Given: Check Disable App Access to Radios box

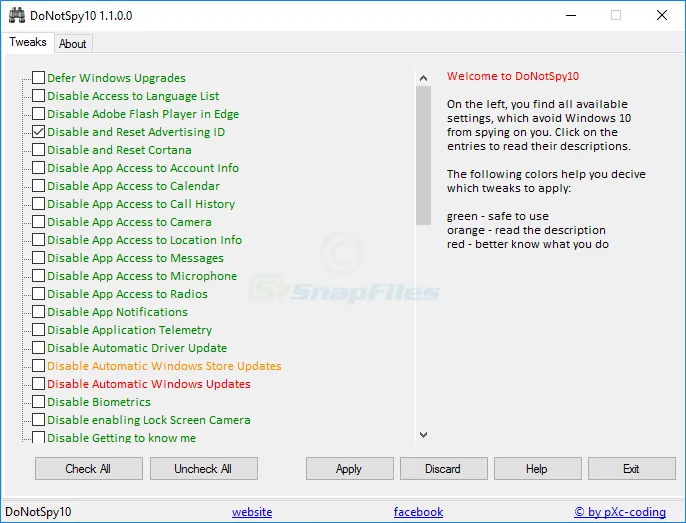Looking at the screenshot, I should click(38, 293).
